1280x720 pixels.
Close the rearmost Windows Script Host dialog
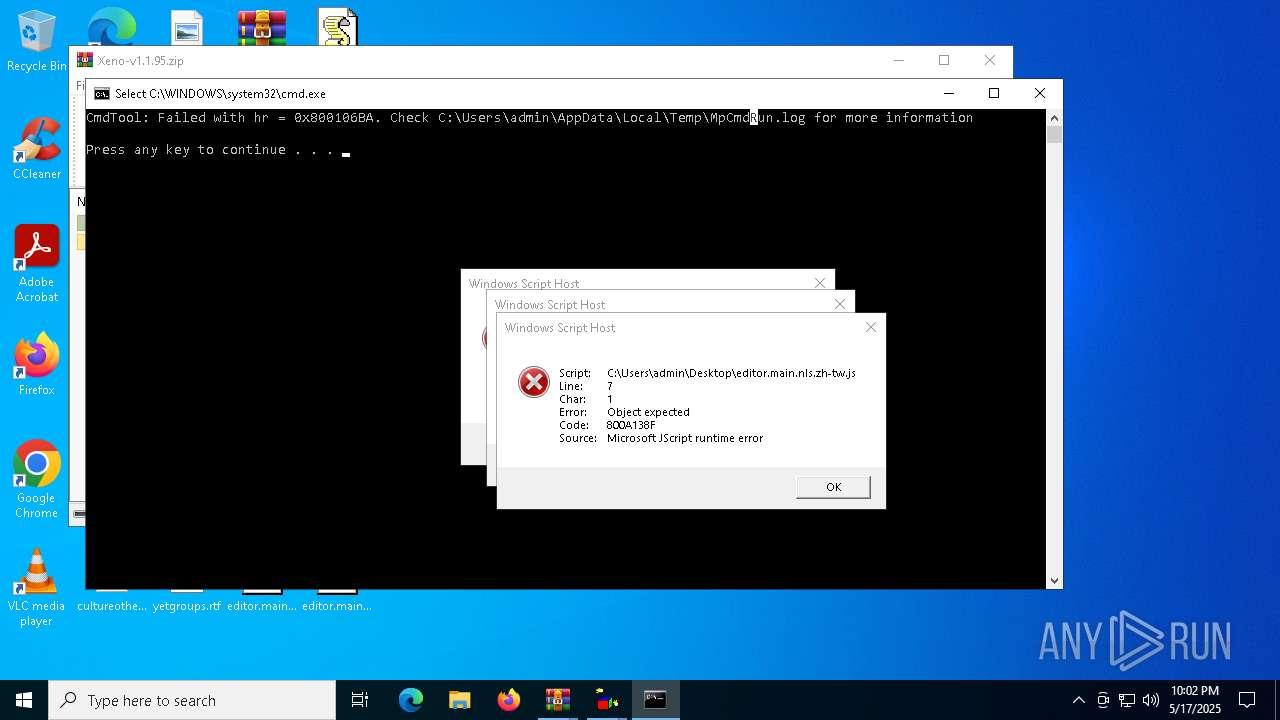point(820,283)
